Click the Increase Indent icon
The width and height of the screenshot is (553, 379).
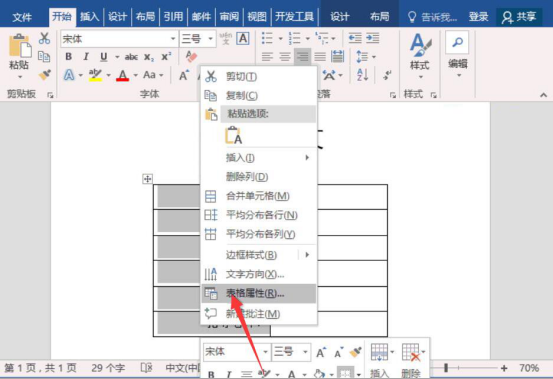[372, 38]
